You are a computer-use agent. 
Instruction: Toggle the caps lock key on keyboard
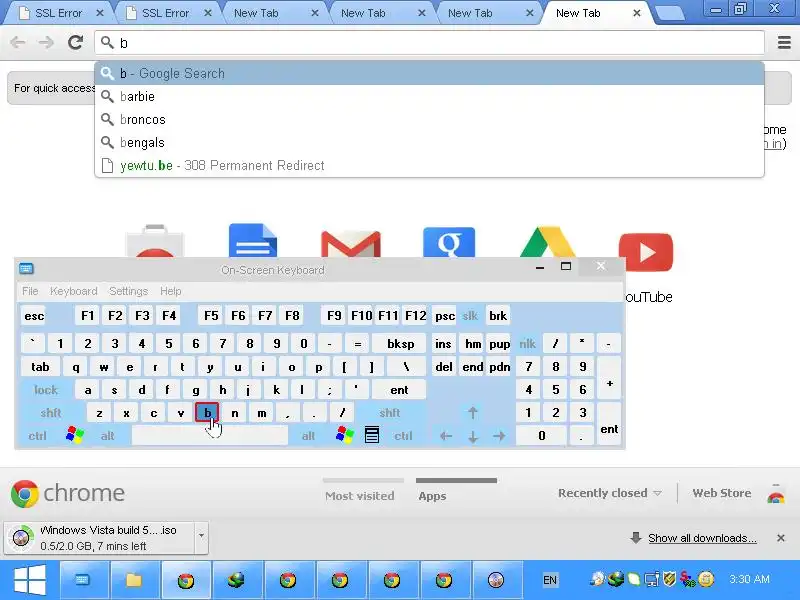(46, 390)
